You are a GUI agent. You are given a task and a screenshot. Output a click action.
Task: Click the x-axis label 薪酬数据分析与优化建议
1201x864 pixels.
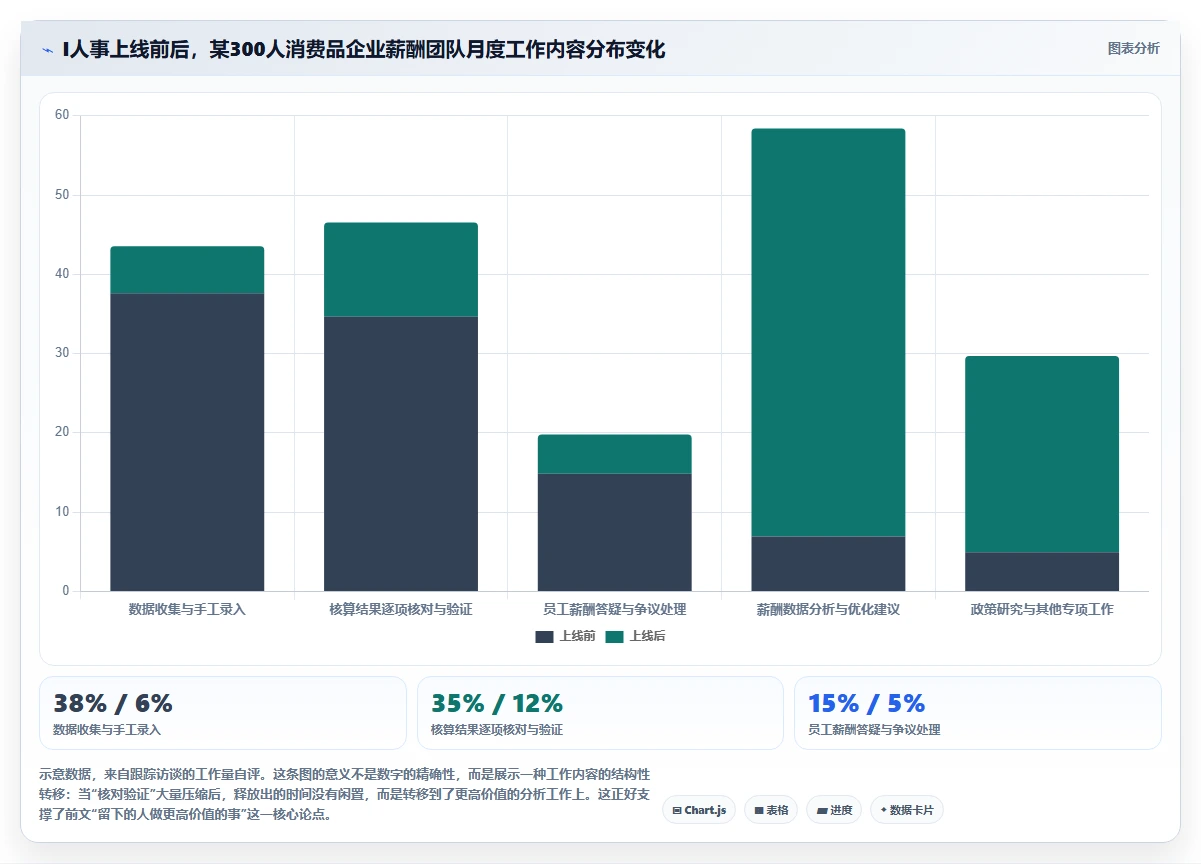click(x=828, y=609)
